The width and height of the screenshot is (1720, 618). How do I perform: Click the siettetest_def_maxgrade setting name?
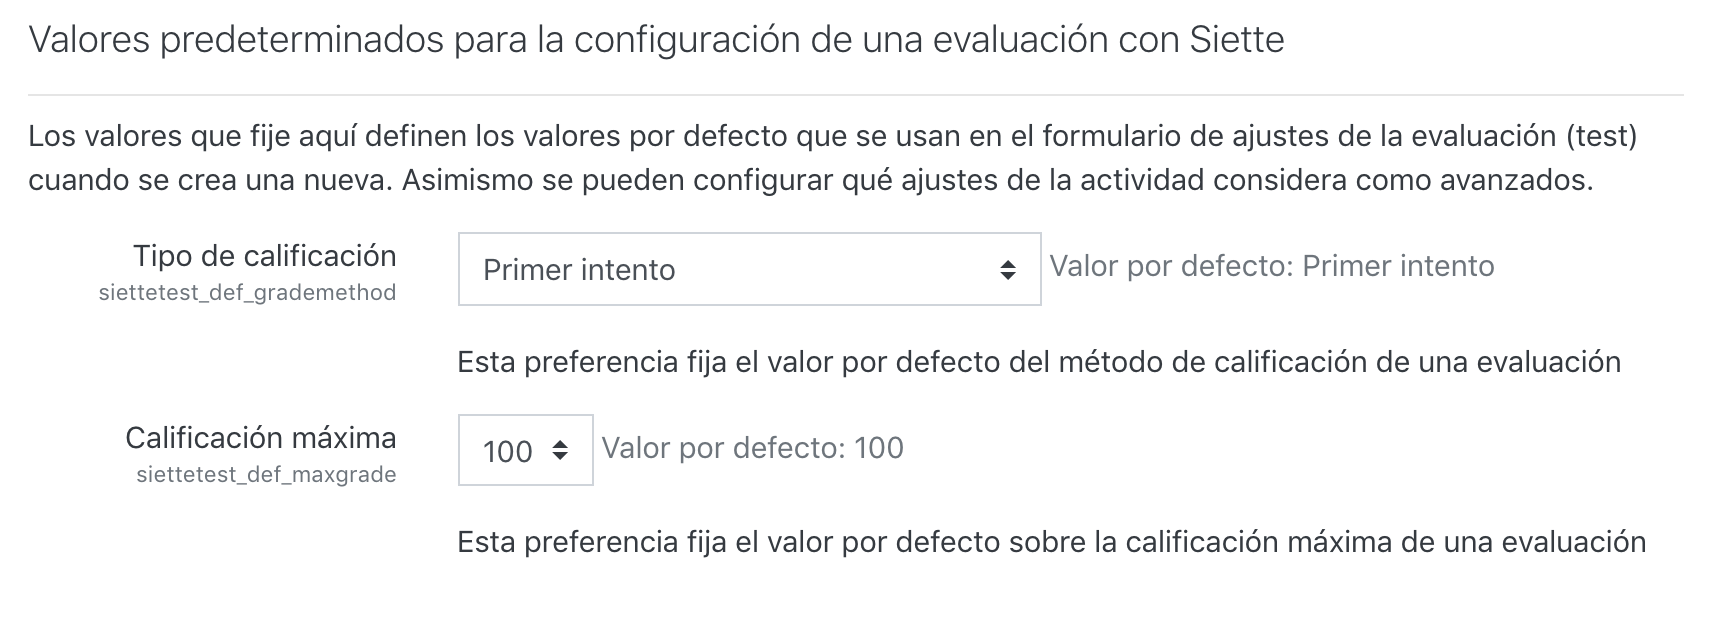266,475
